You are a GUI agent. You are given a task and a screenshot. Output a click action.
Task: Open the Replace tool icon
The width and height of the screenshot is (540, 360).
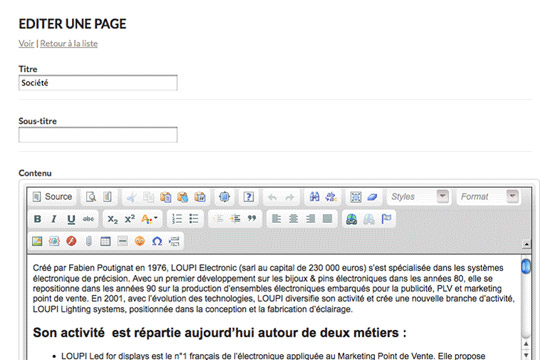tap(331, 197)
